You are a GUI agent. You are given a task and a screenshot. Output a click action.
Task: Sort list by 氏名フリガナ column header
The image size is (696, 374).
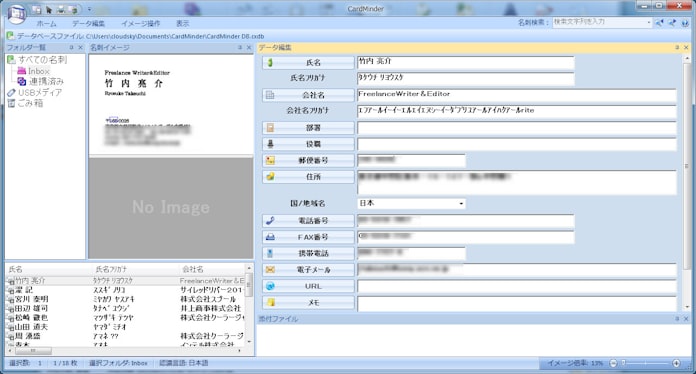coord(136,269)
